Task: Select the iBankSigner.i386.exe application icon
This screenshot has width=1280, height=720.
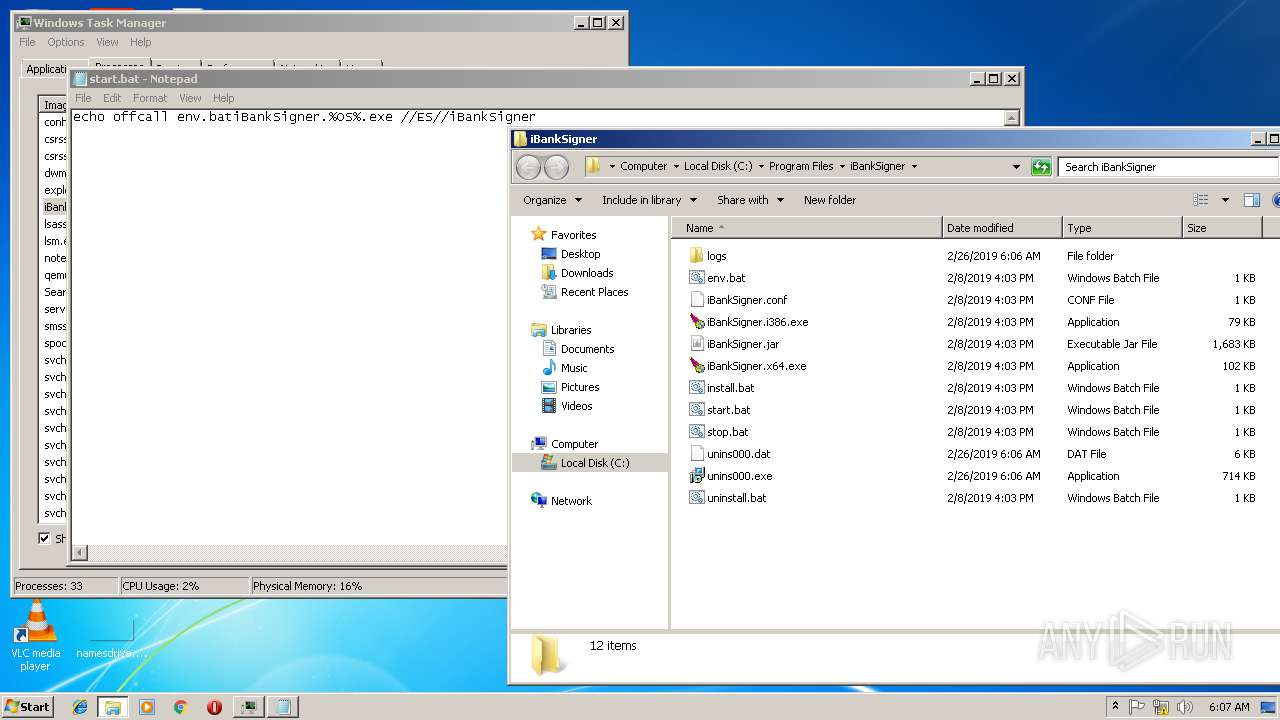Action: pyautogui.click(x=697, y=322)
